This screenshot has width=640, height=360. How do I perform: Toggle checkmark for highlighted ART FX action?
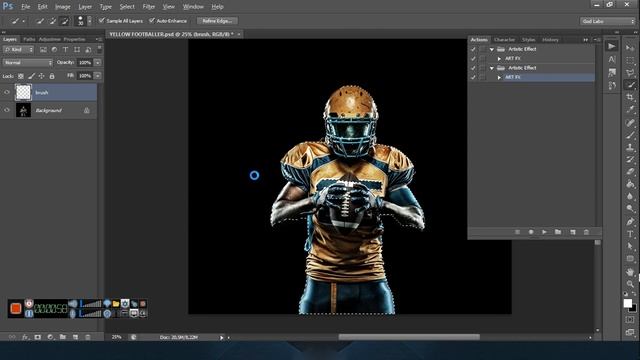tap(473, 77)
